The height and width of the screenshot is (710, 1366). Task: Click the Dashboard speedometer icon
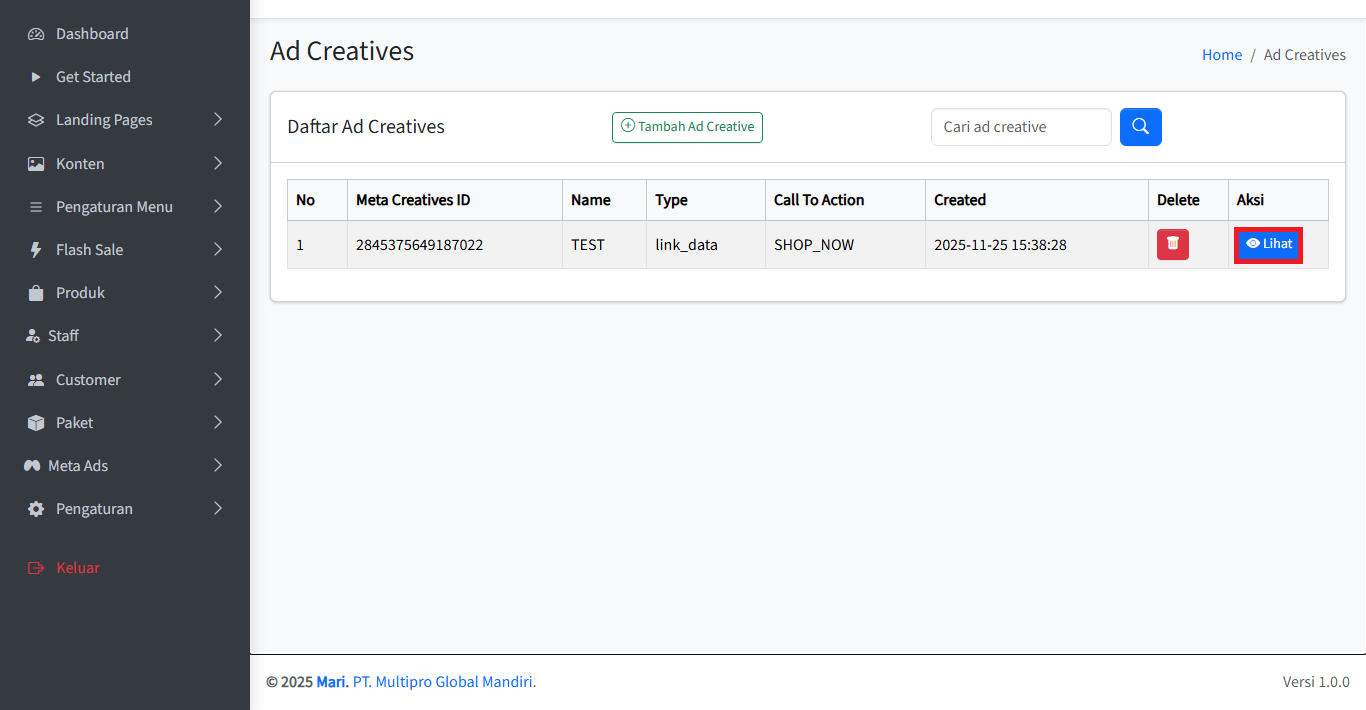pyautogui.click(x=36, y=34)
